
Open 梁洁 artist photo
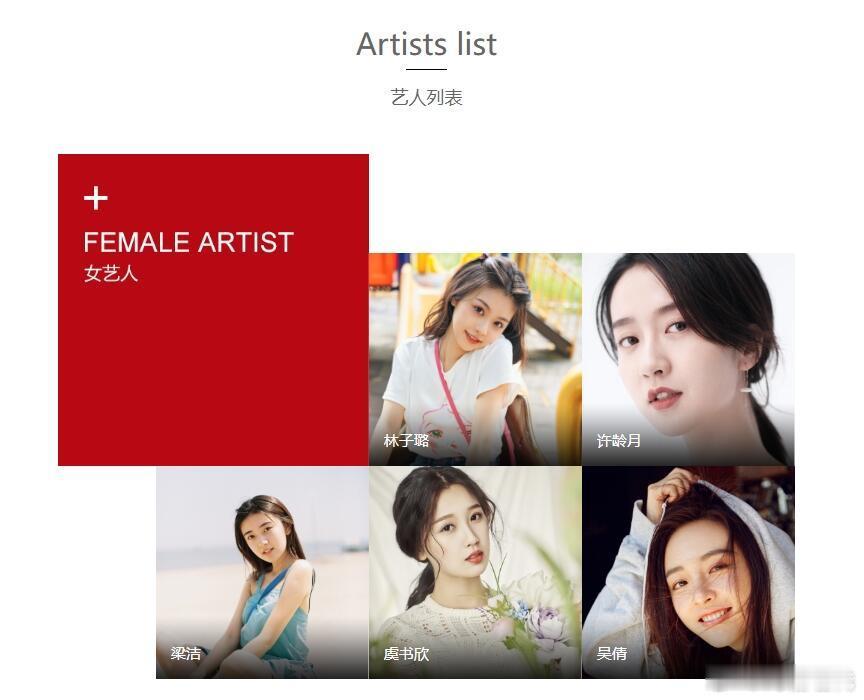[262, 573]
